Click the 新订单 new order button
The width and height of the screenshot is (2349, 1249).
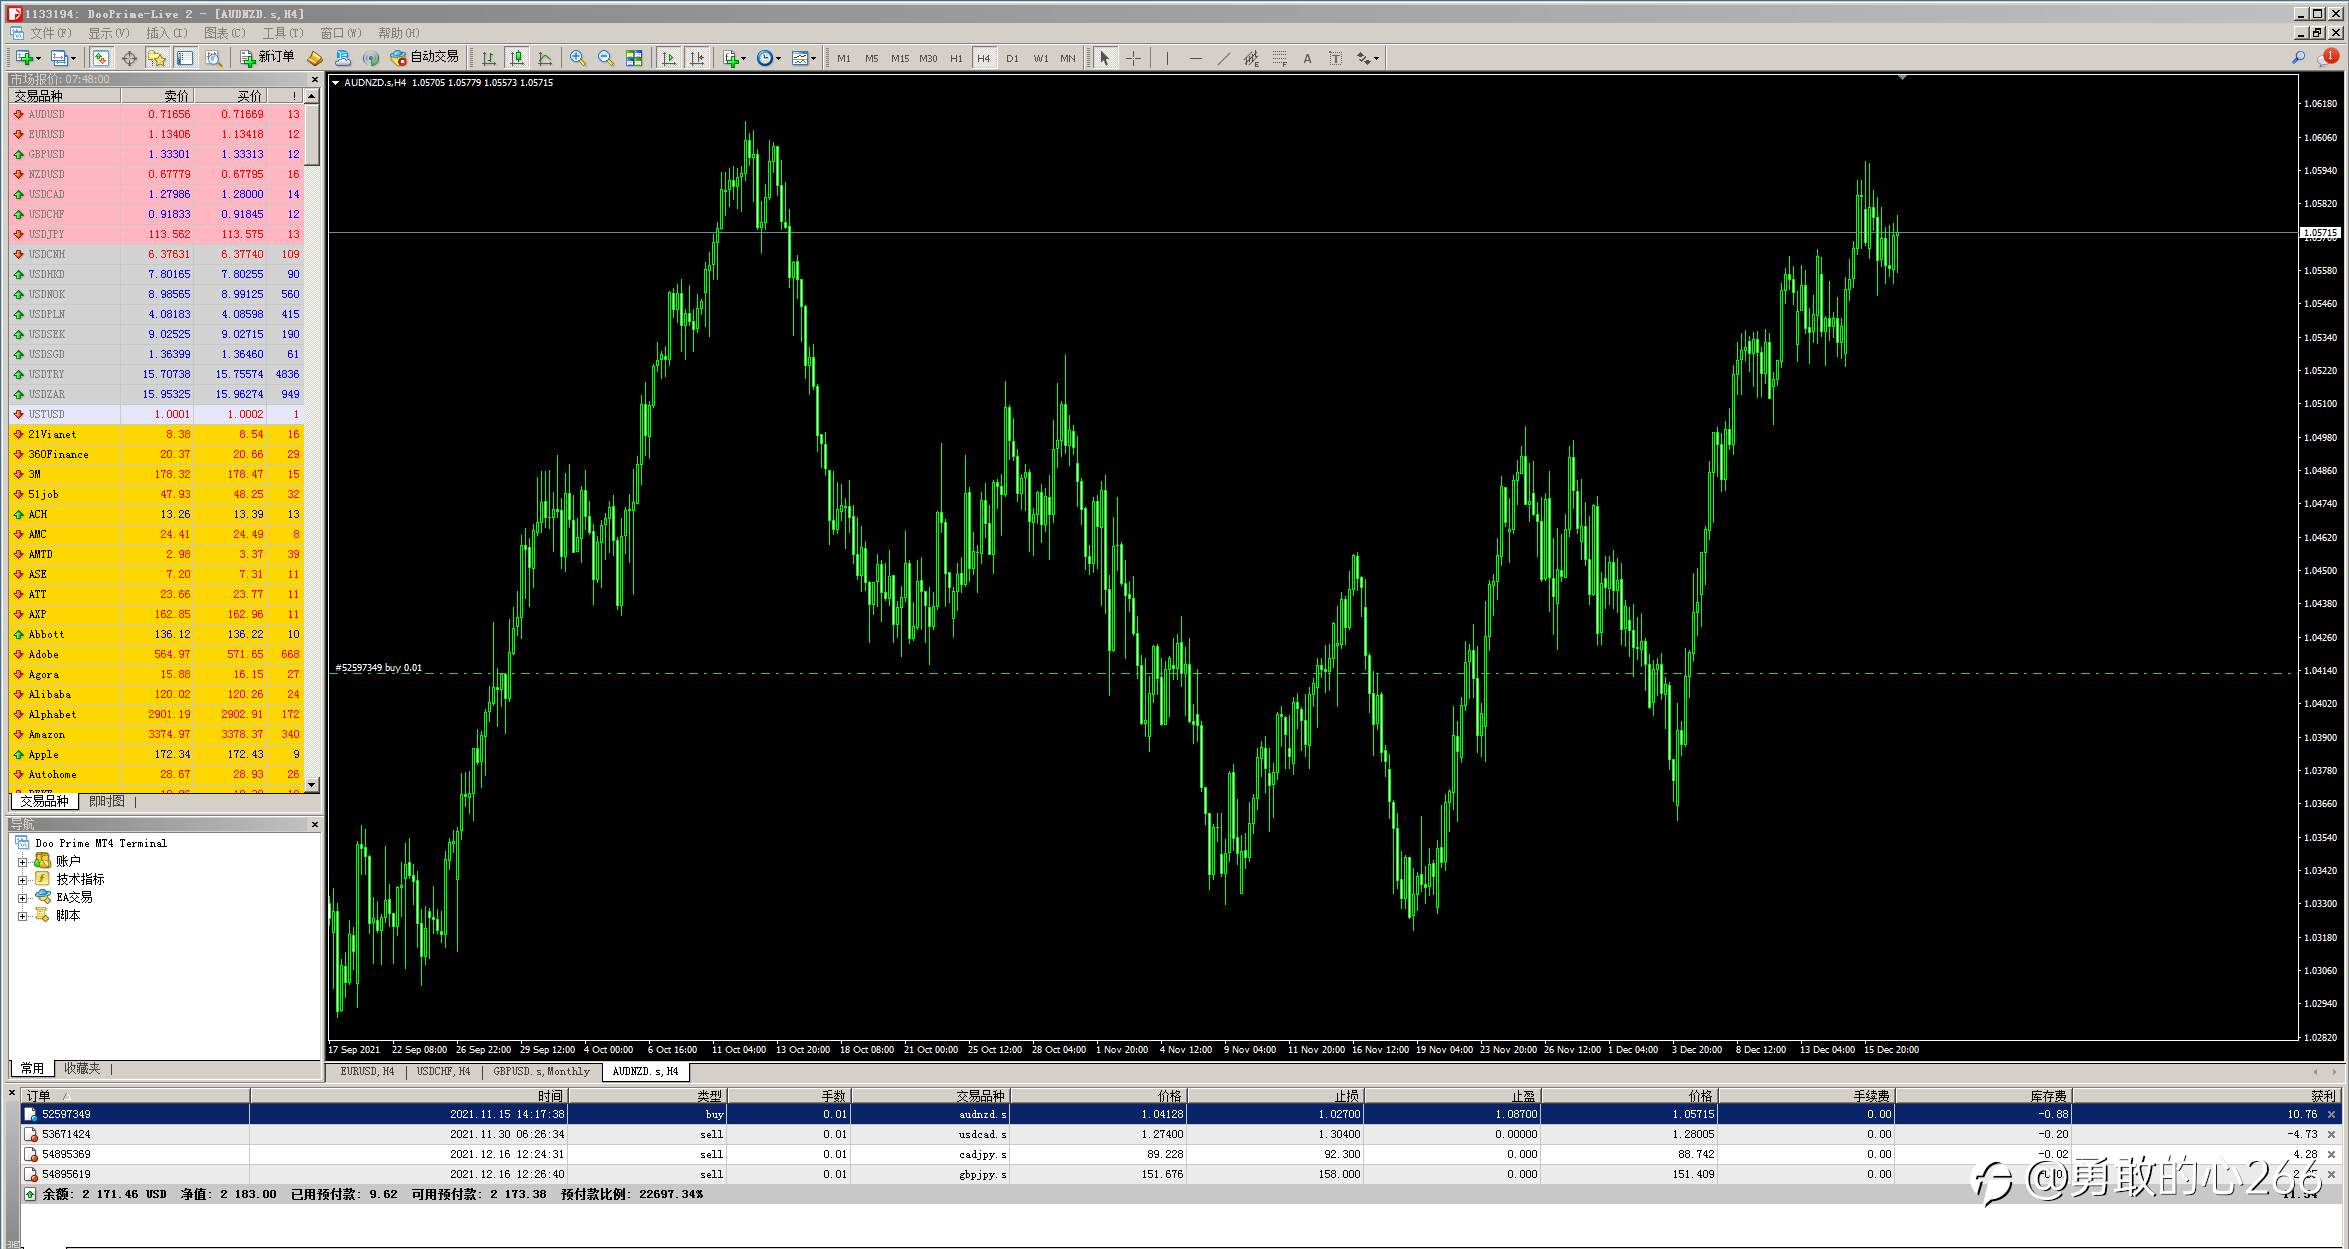click(267, 58)
